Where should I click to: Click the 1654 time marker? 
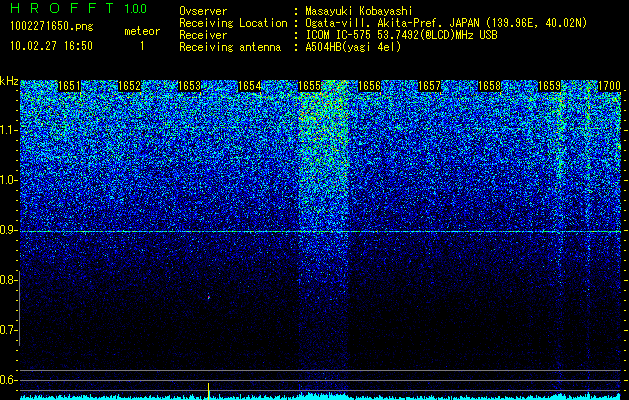coord(250,86)
